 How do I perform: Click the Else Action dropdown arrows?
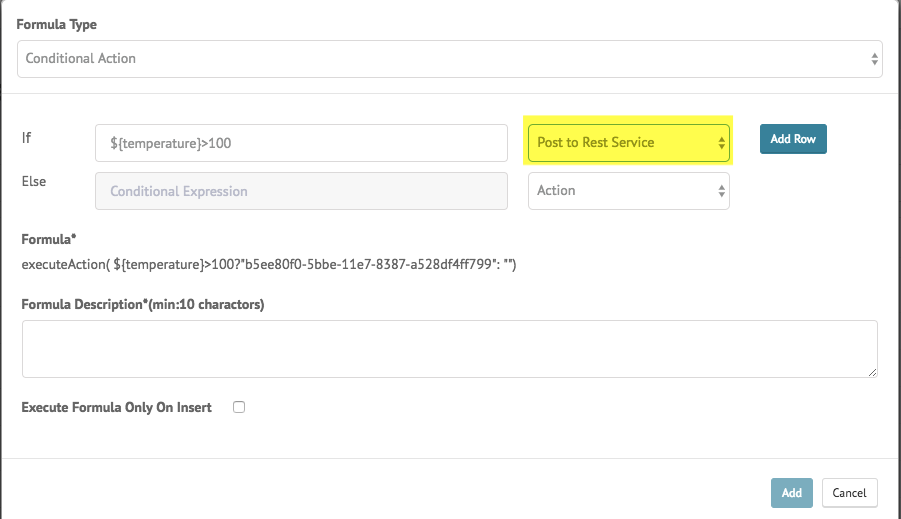721,191
